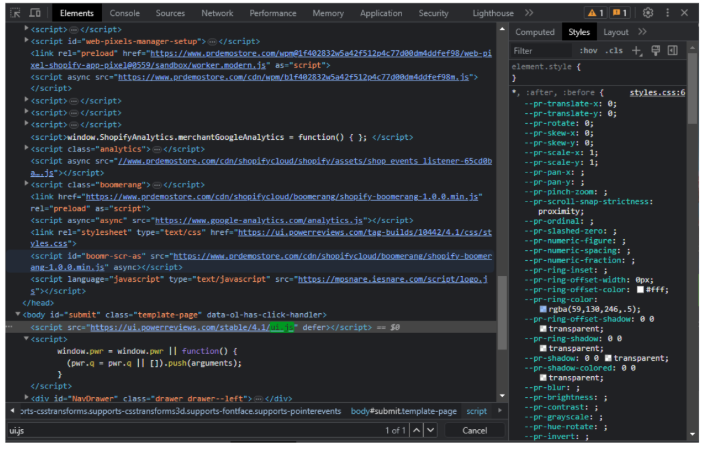705x450 pixels.
Task: Open the Network tab
Action: tap(217, 13)
